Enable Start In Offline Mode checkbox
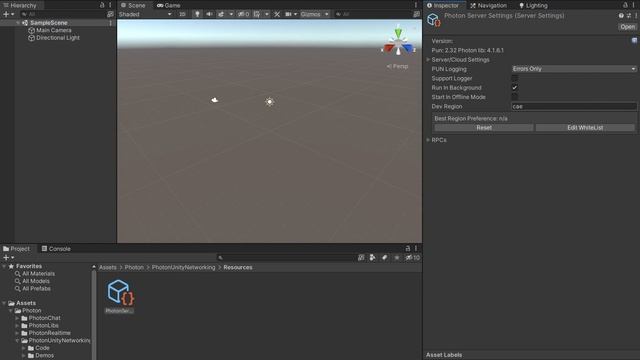The image size is (640, 360). coord(515,97)
